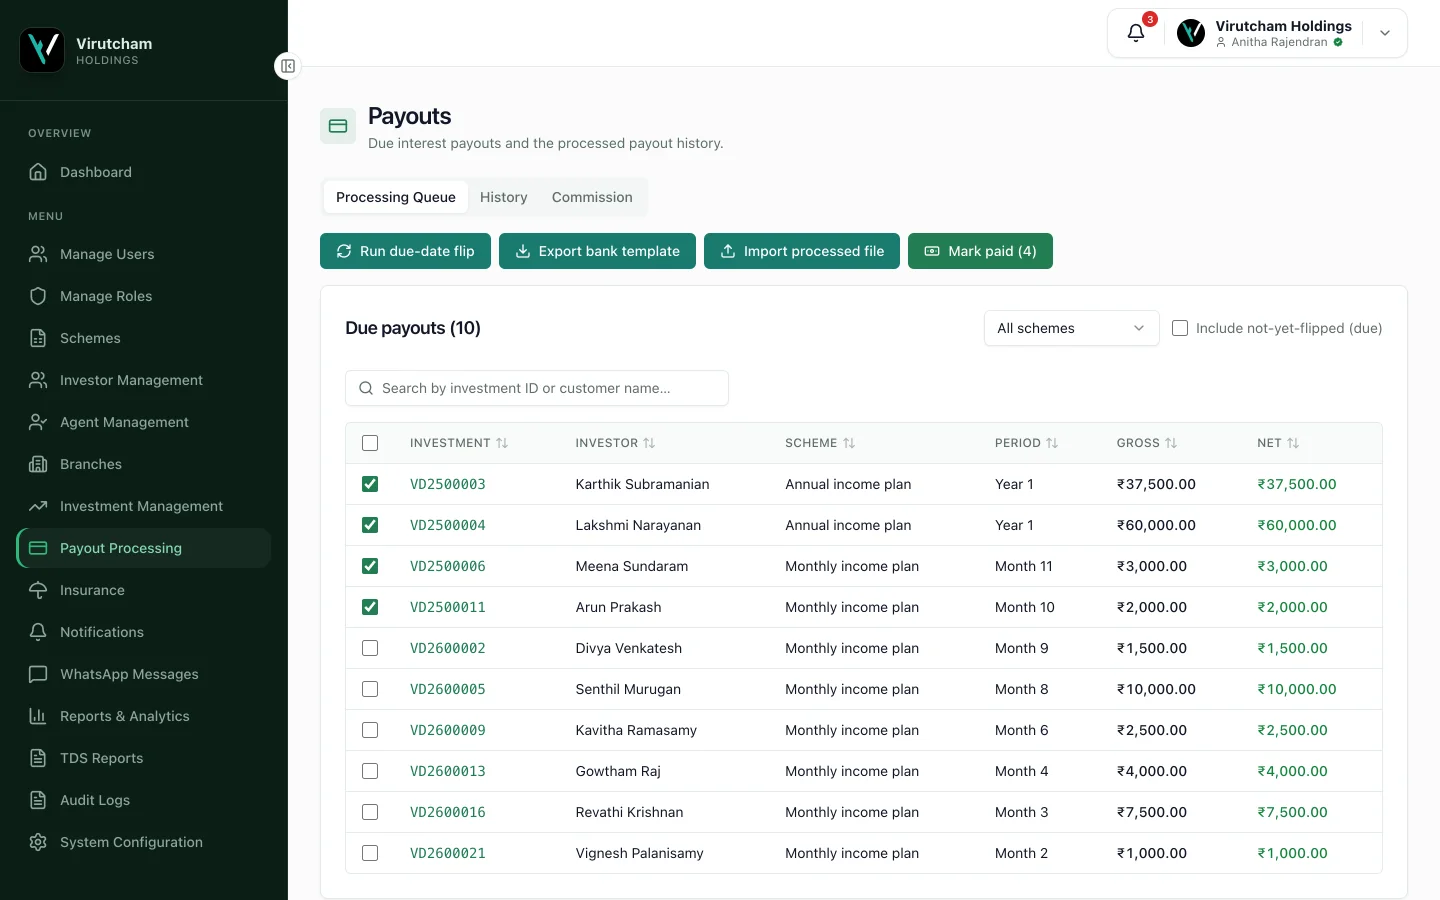1440x900 pixels.
Task: Sort the table by the Period column
Action: (x=1026, y=443)
